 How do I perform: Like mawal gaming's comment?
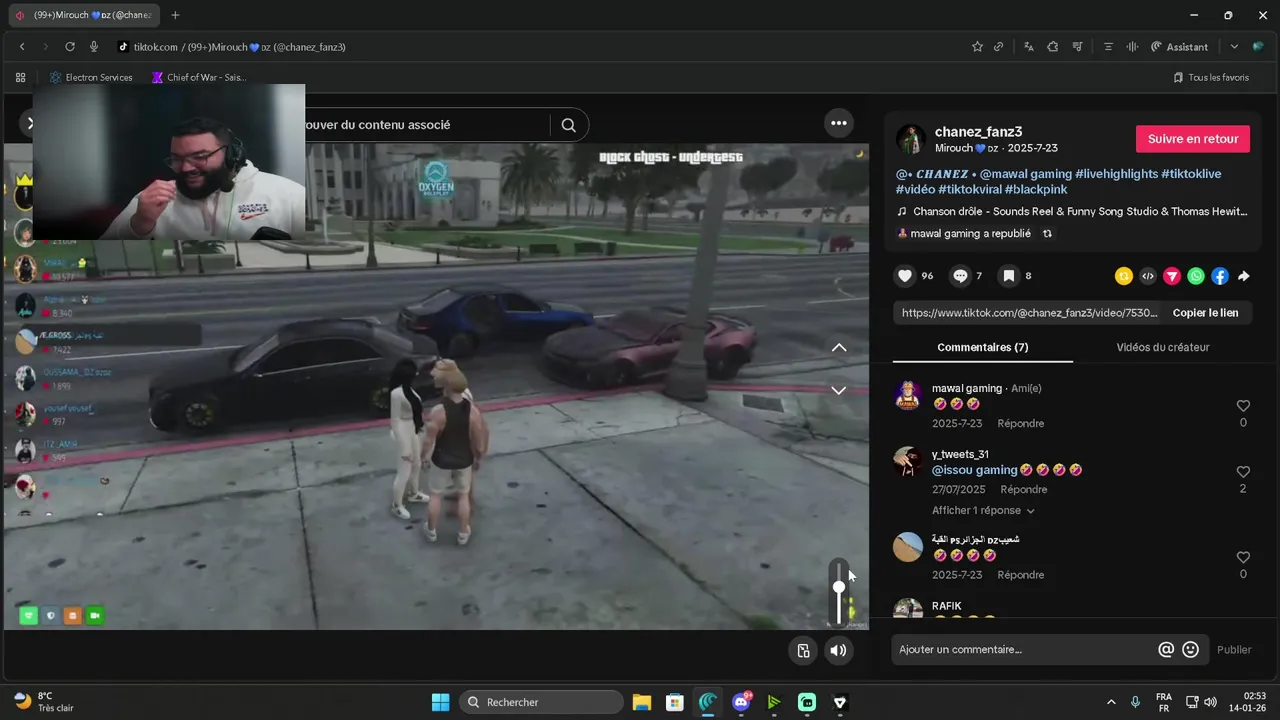pyautogui.click(x=1243, y=406)
